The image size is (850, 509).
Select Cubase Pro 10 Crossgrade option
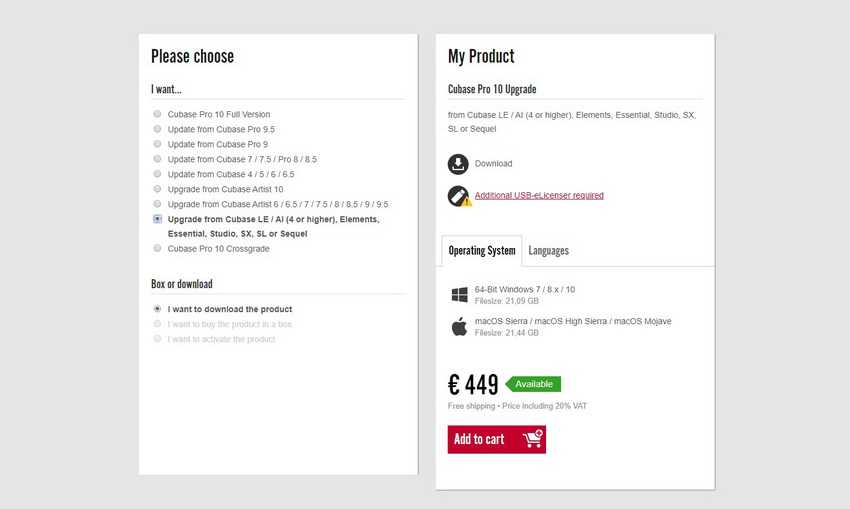(x=157, y=249)
